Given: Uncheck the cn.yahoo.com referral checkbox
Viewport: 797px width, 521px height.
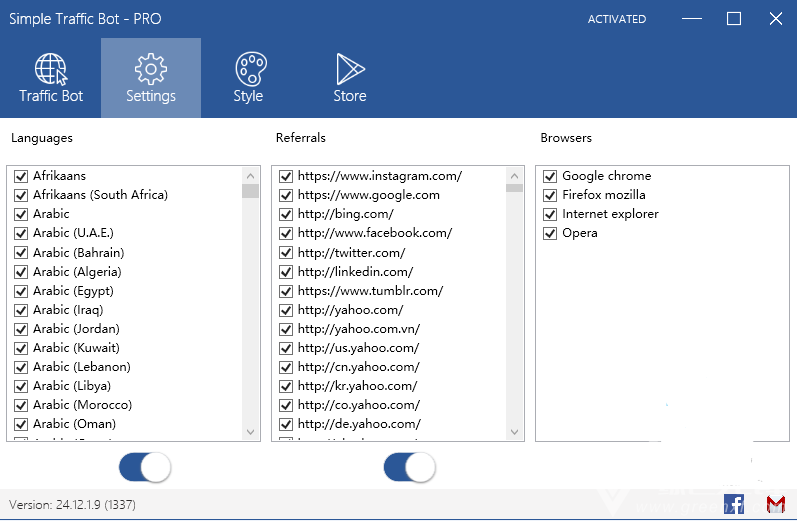Looking at the screenshot, I should coord(286,367).
